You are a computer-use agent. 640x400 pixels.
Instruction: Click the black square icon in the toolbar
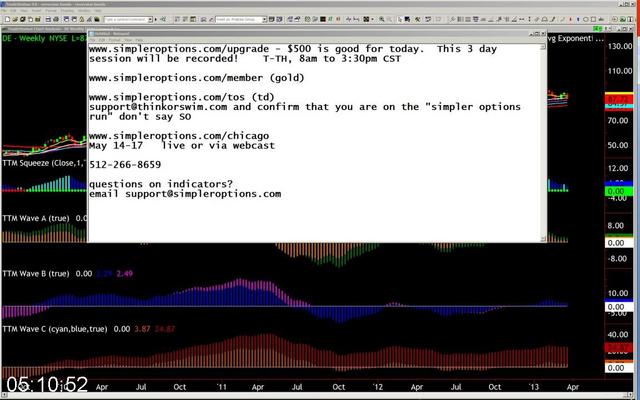tap(323, 19)
